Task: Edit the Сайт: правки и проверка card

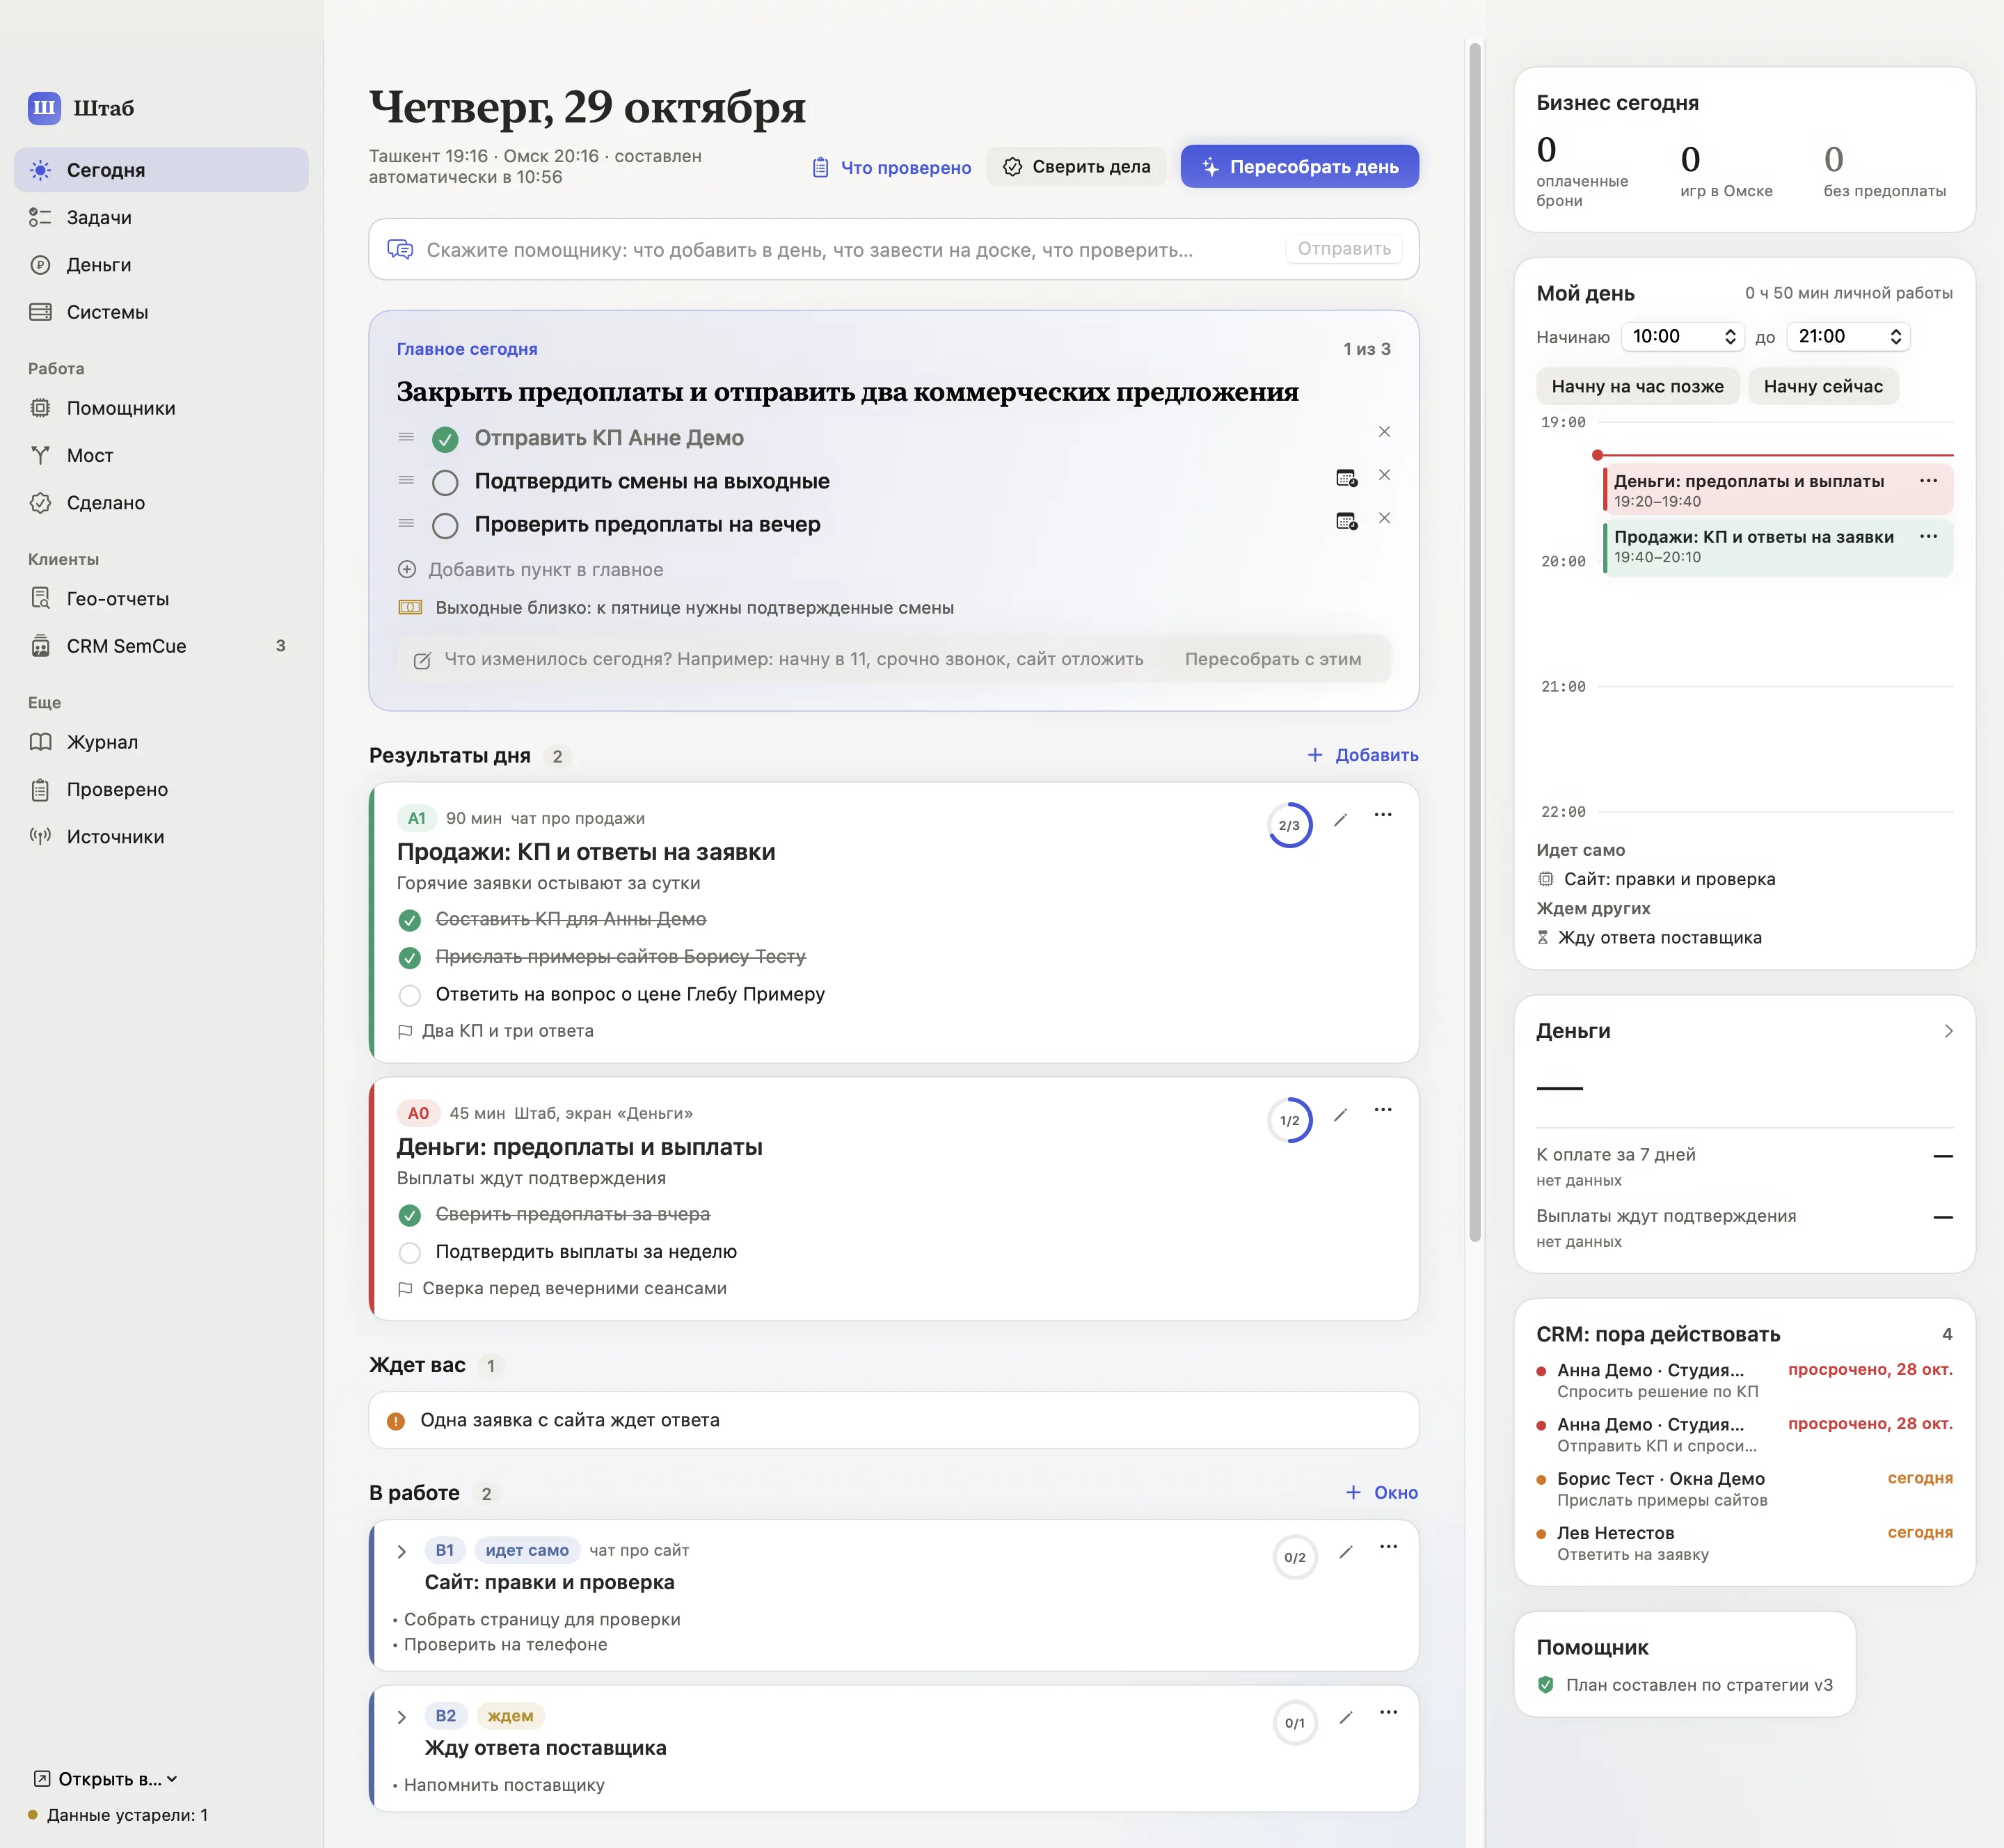Action: click(1346, 1552)
